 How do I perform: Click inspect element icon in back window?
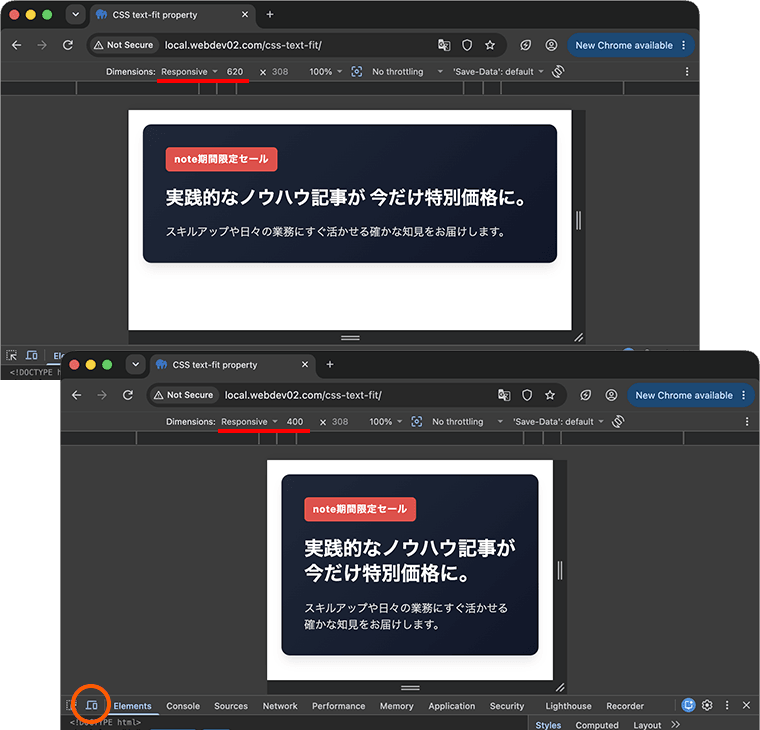click(x=12, y=355)
